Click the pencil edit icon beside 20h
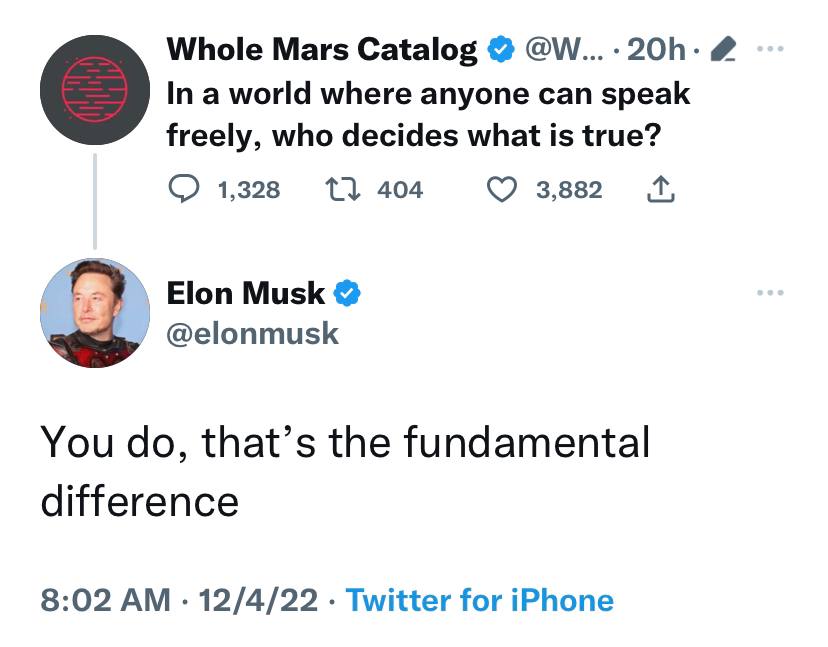This screenshot has width=828, height=647. click(x=722, y=49)
